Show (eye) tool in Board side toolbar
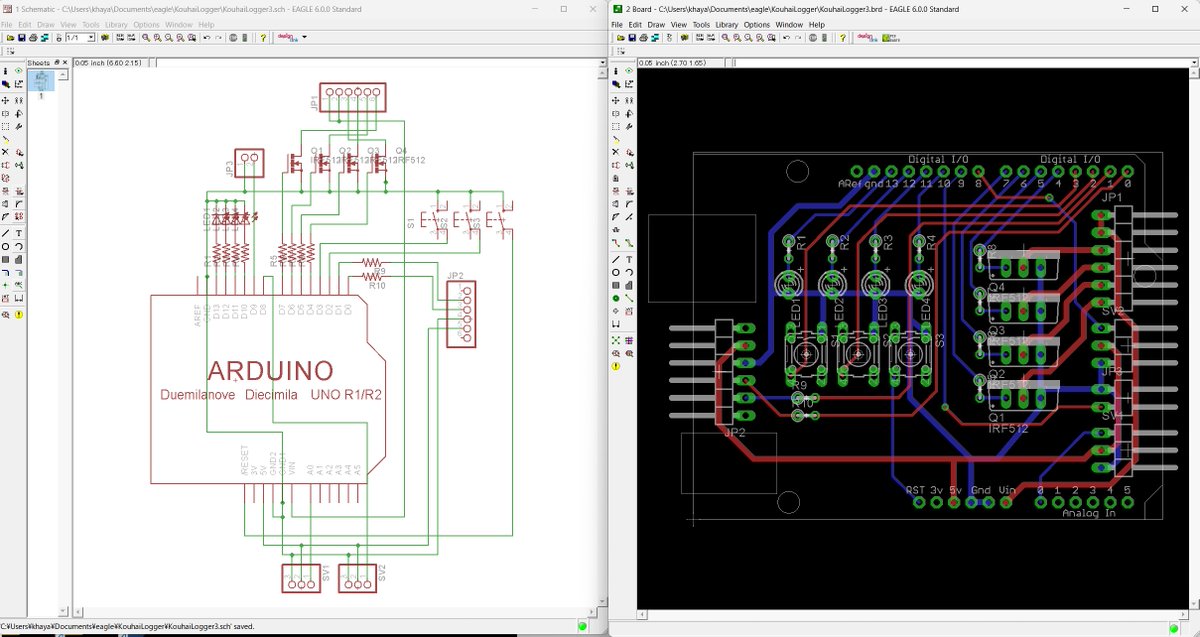The width and height of the screenshot is (1200, 637). point(628,71)
